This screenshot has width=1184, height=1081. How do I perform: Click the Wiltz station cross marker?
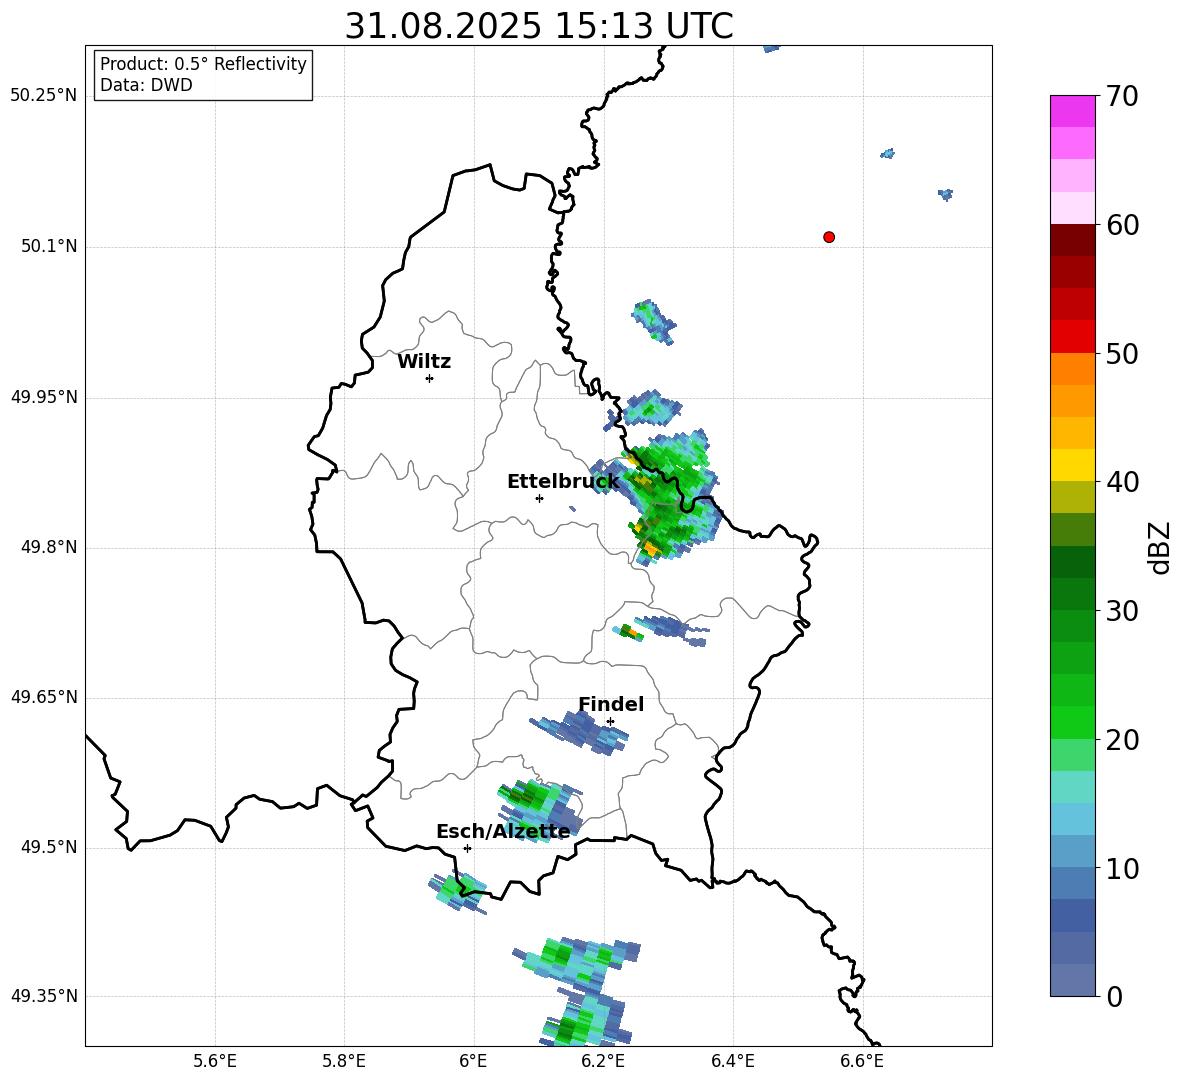click(x=430, y=378)
